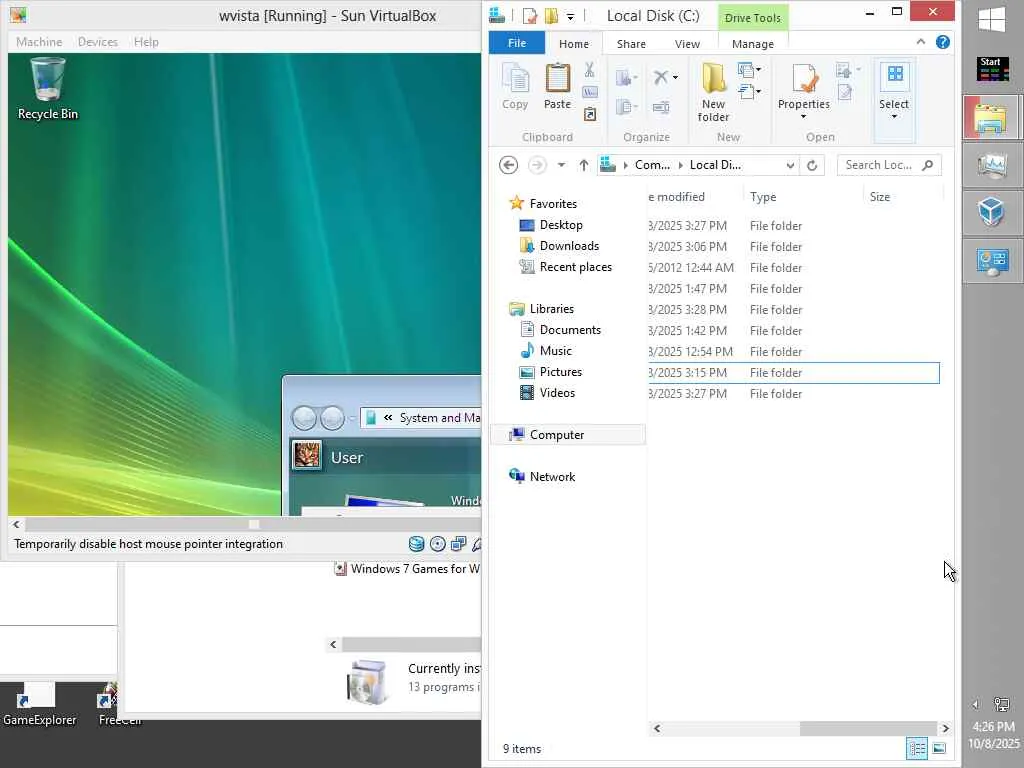Select Network in navigation pane
The height and width of the screenshot is (768, 1024).
click(x=552, y=477)
